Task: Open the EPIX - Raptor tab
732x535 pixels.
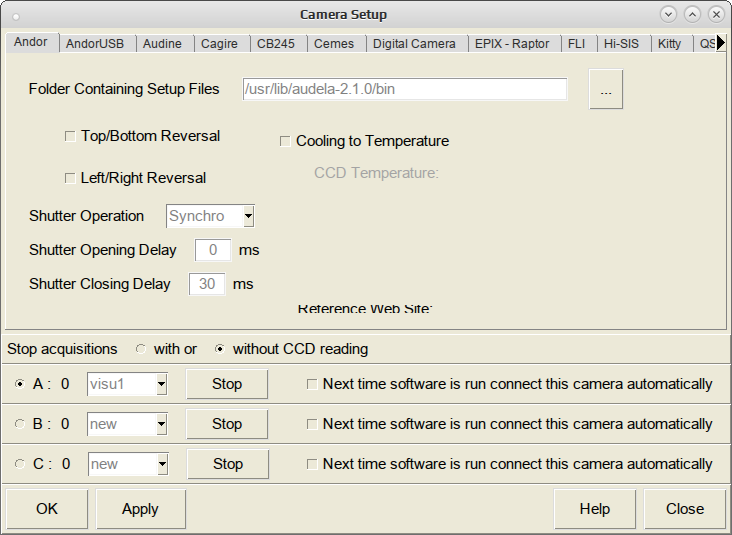Action: coord(512,44)
